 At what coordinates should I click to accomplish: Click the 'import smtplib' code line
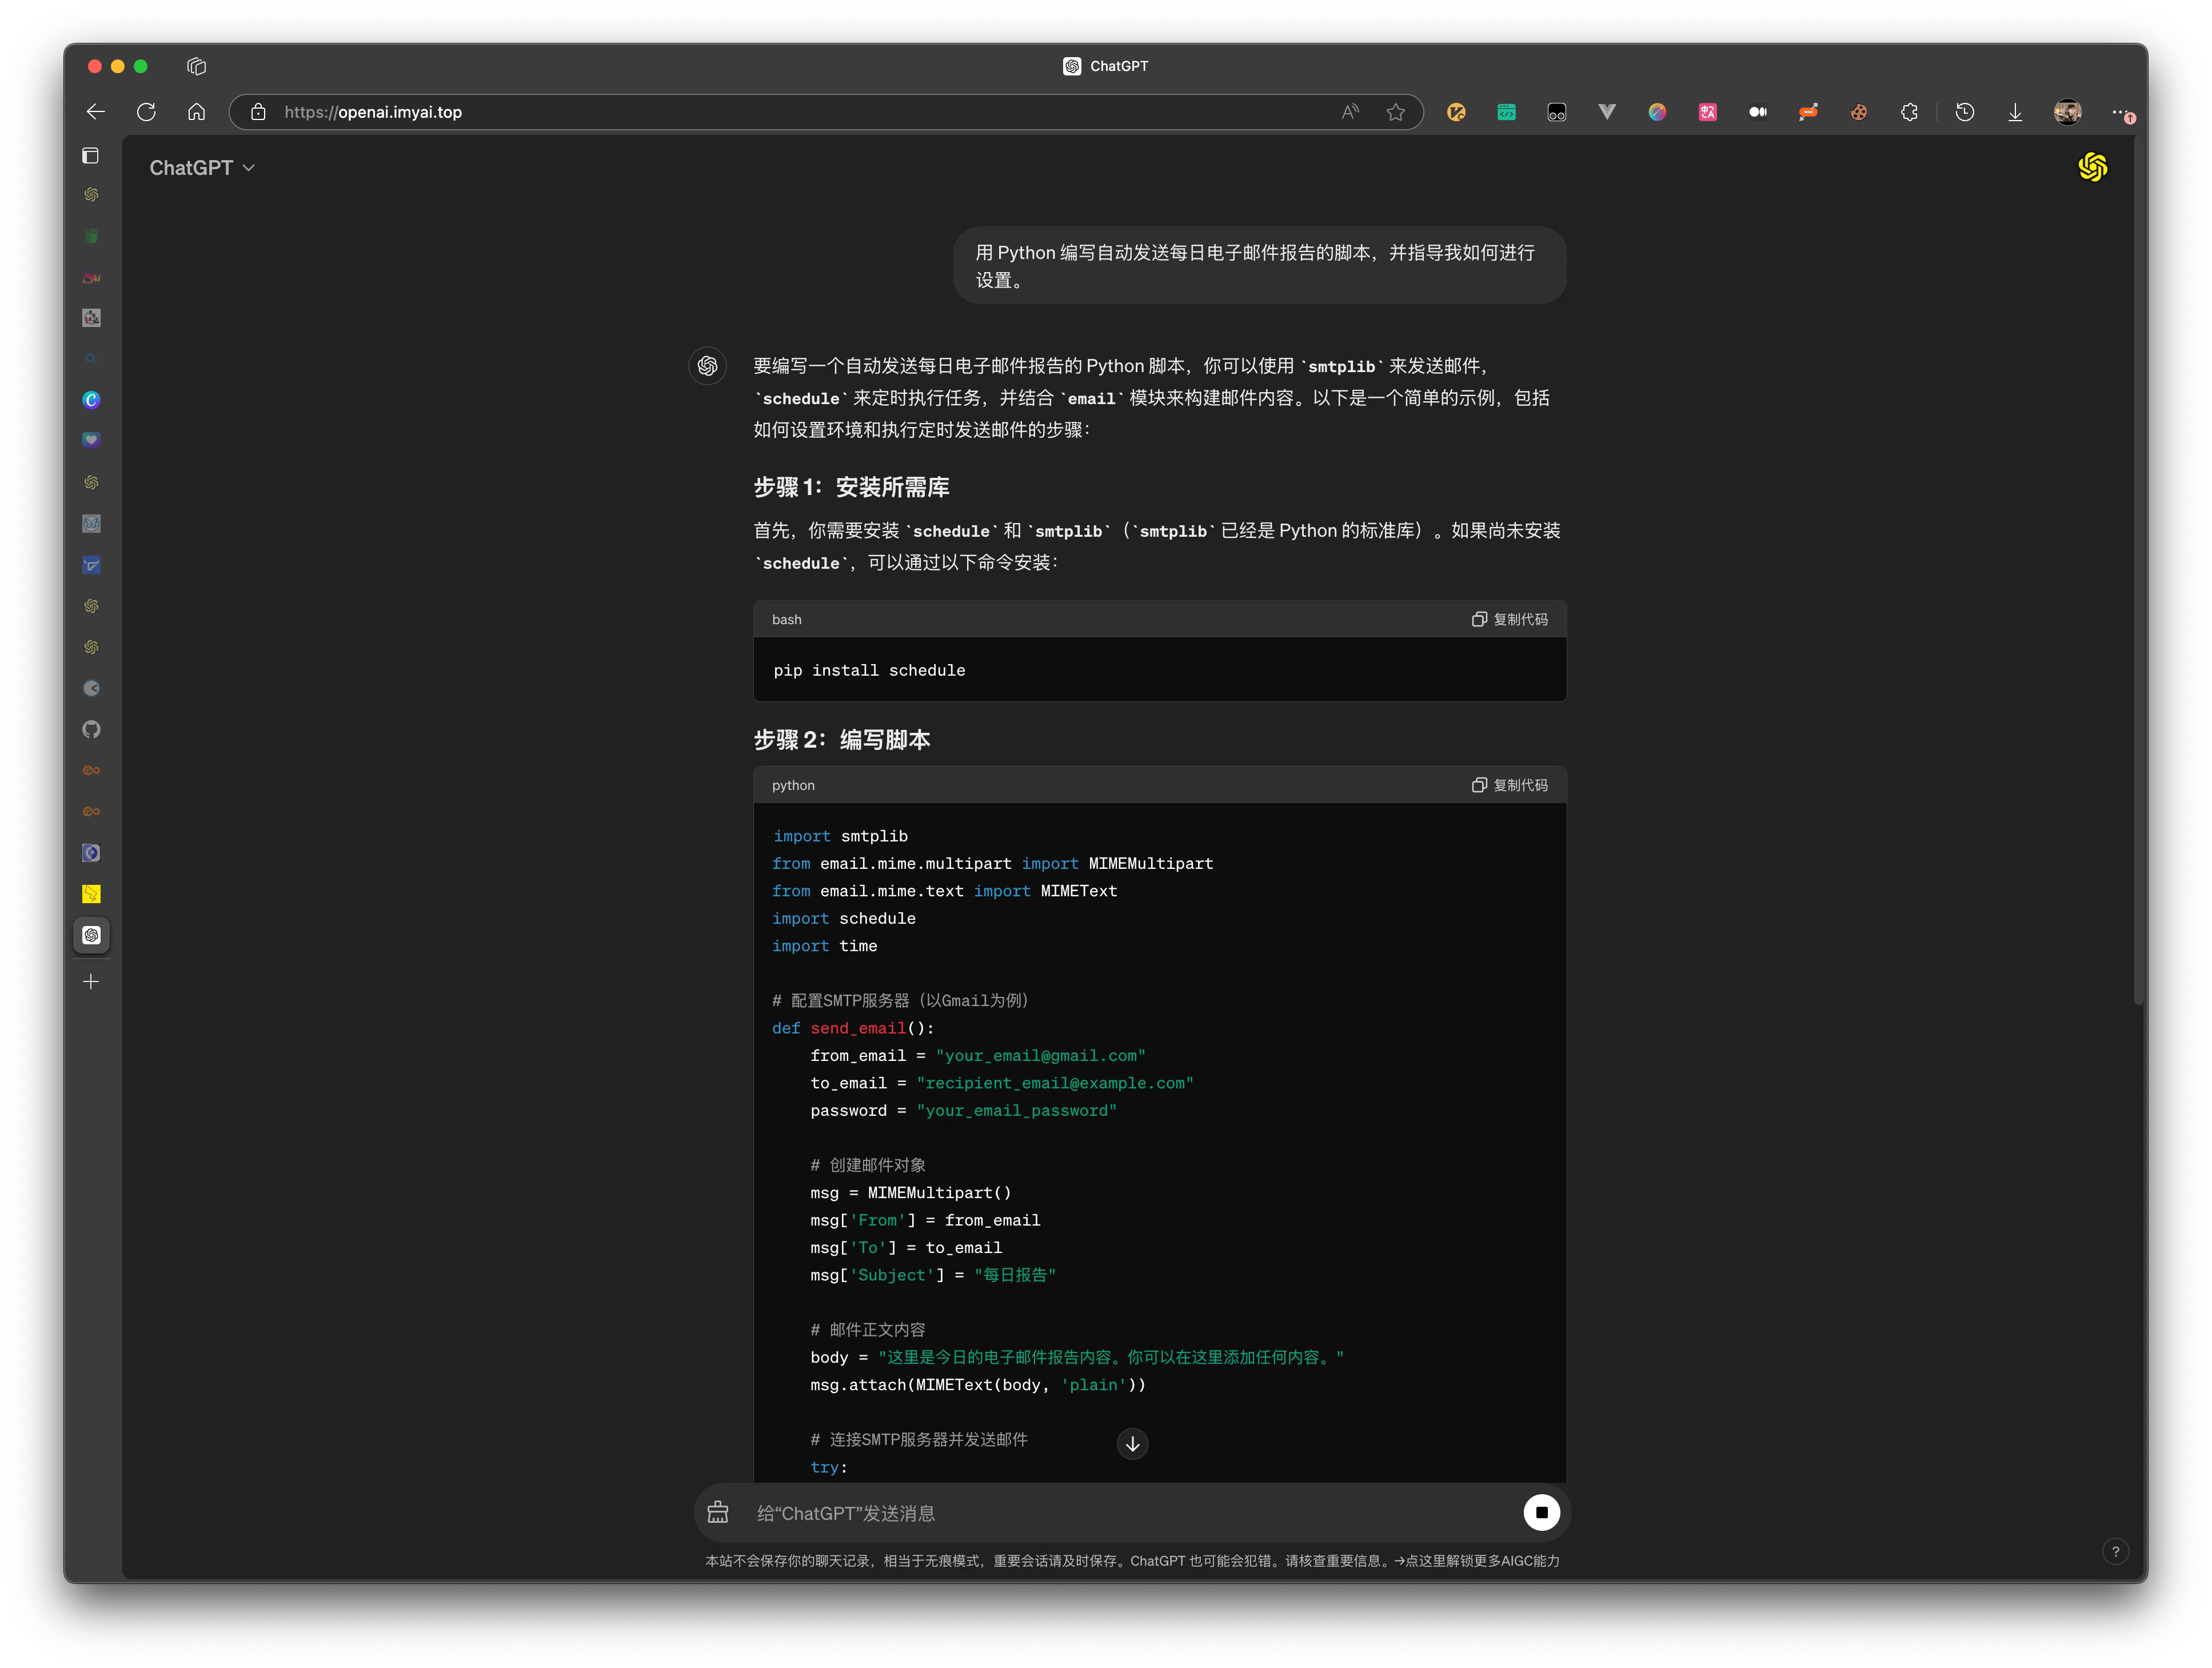coord(840,836)
